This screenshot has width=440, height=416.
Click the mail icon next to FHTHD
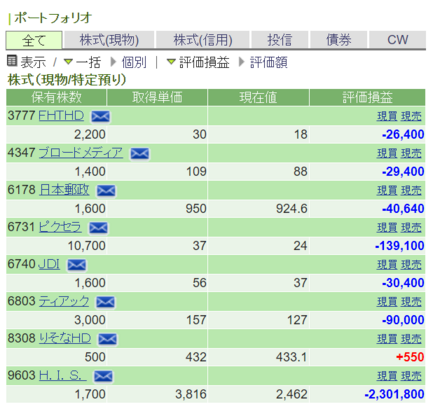[x=100, y=116]
